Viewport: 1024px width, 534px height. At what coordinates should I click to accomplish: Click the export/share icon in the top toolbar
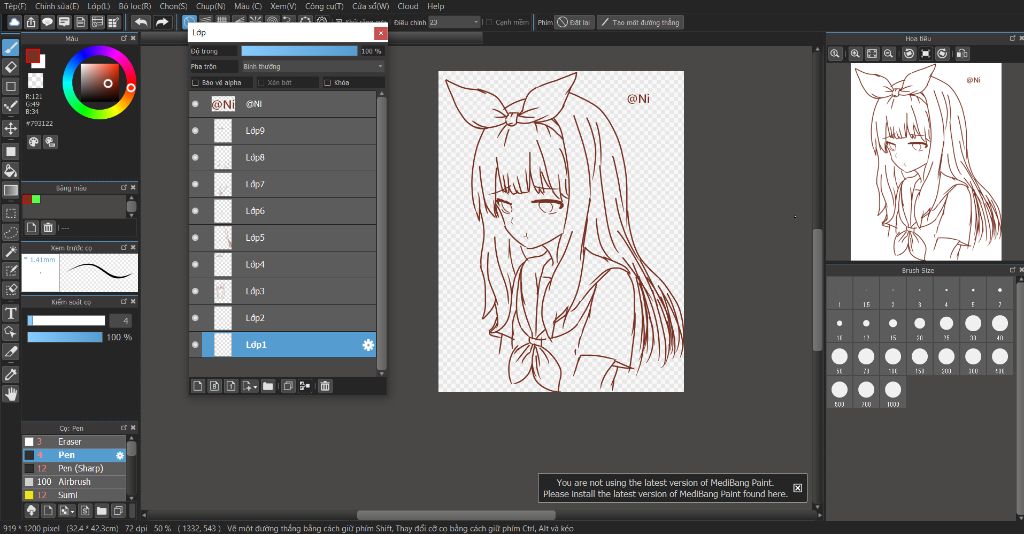point(31,22)
